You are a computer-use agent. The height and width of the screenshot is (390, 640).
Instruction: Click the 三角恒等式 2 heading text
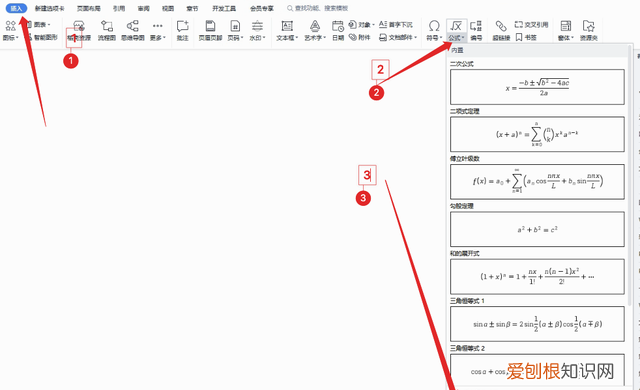coord(467,348)
